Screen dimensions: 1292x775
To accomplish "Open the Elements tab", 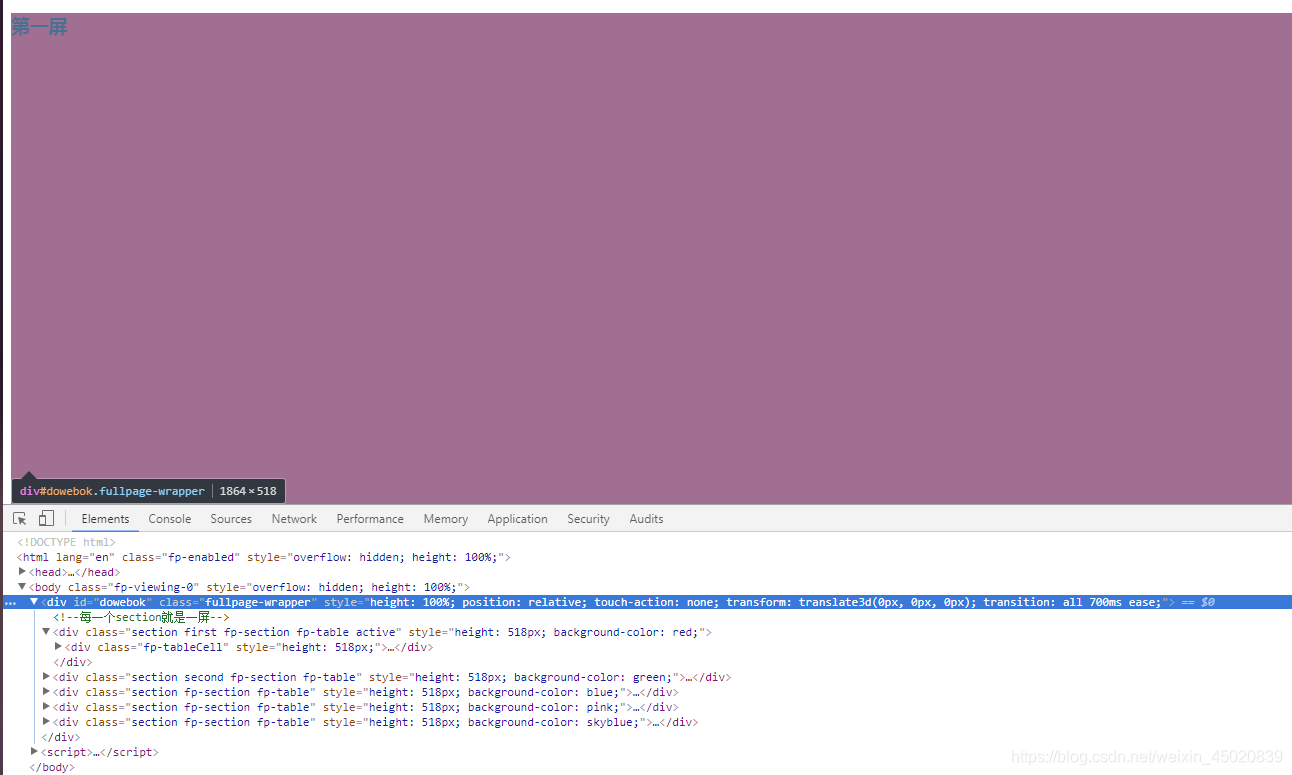I will click(x=105, y=519).
